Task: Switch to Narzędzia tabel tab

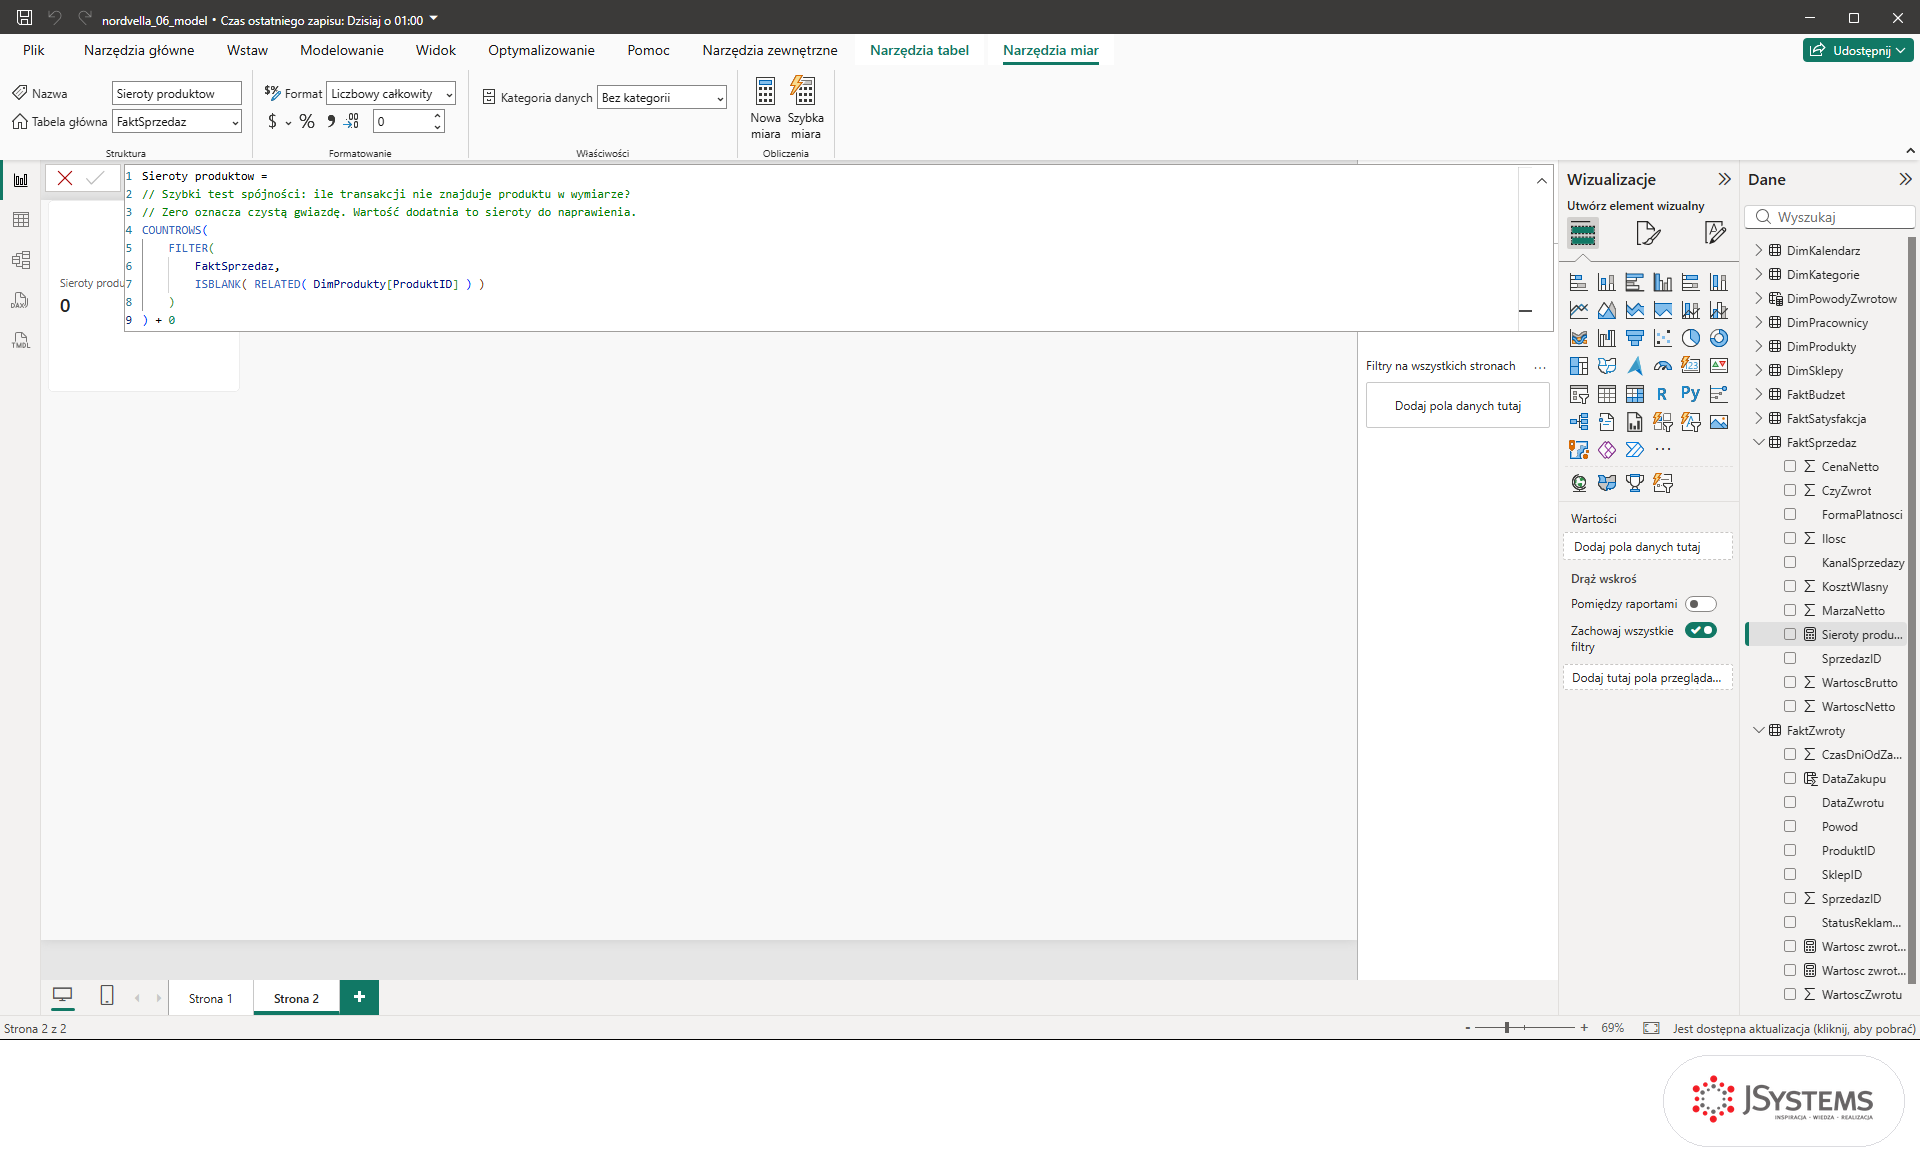Action: tap(919, 50)
